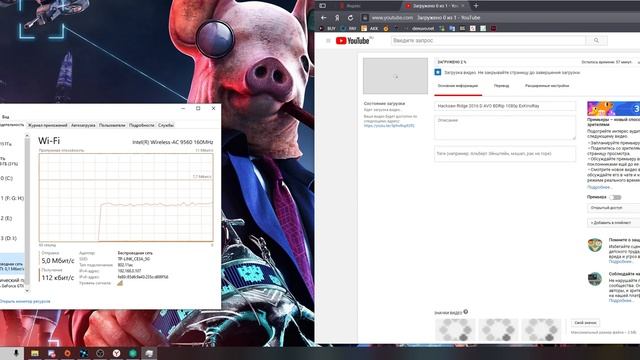Click the microphone icon on taskbar
640x360 pixels.
click(16, 353)
